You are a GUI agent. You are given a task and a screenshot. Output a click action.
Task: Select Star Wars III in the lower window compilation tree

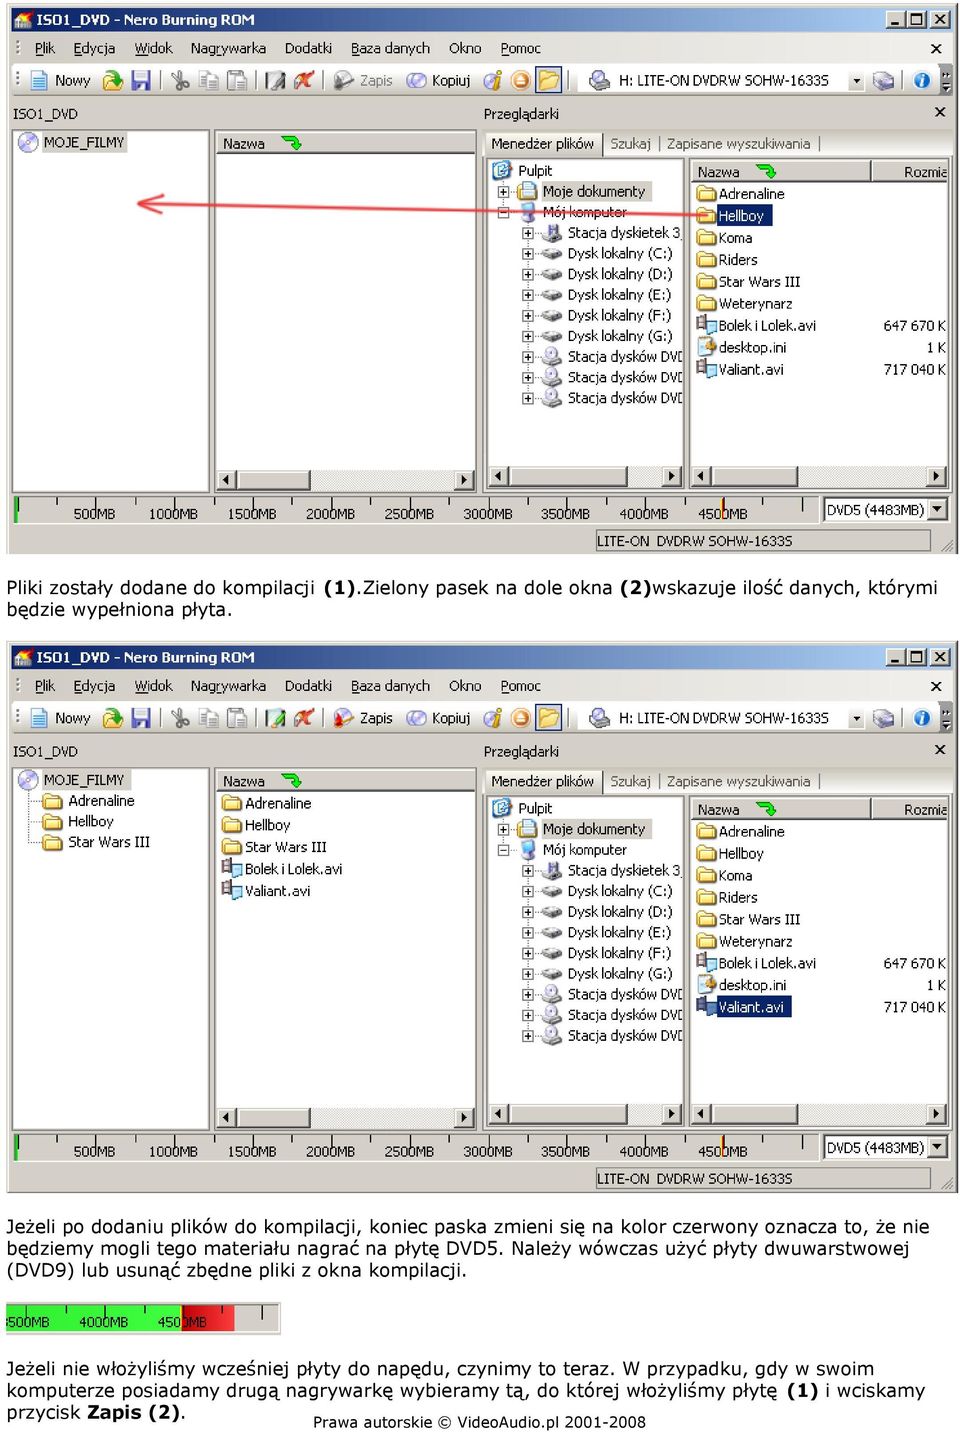(97, 842)
